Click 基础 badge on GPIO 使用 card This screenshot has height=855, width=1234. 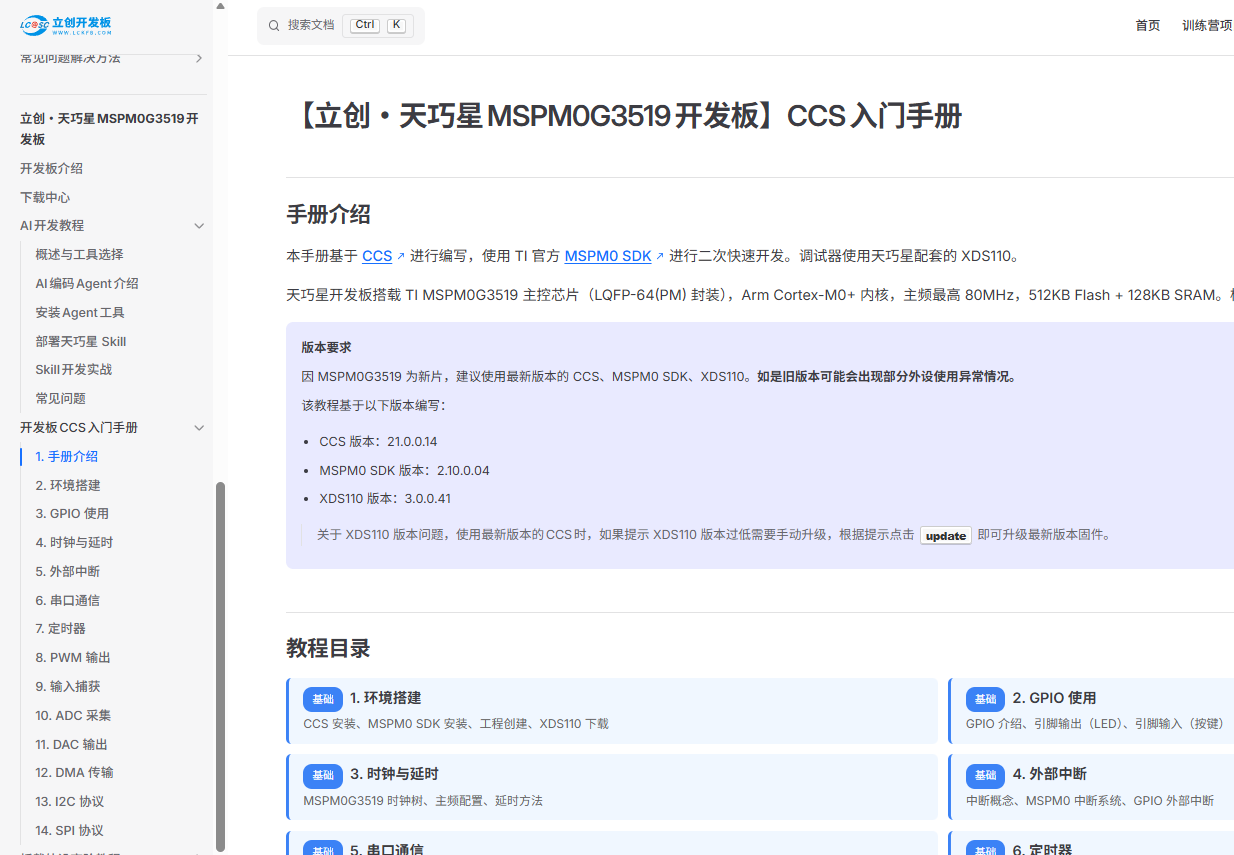tap(986, 699)
